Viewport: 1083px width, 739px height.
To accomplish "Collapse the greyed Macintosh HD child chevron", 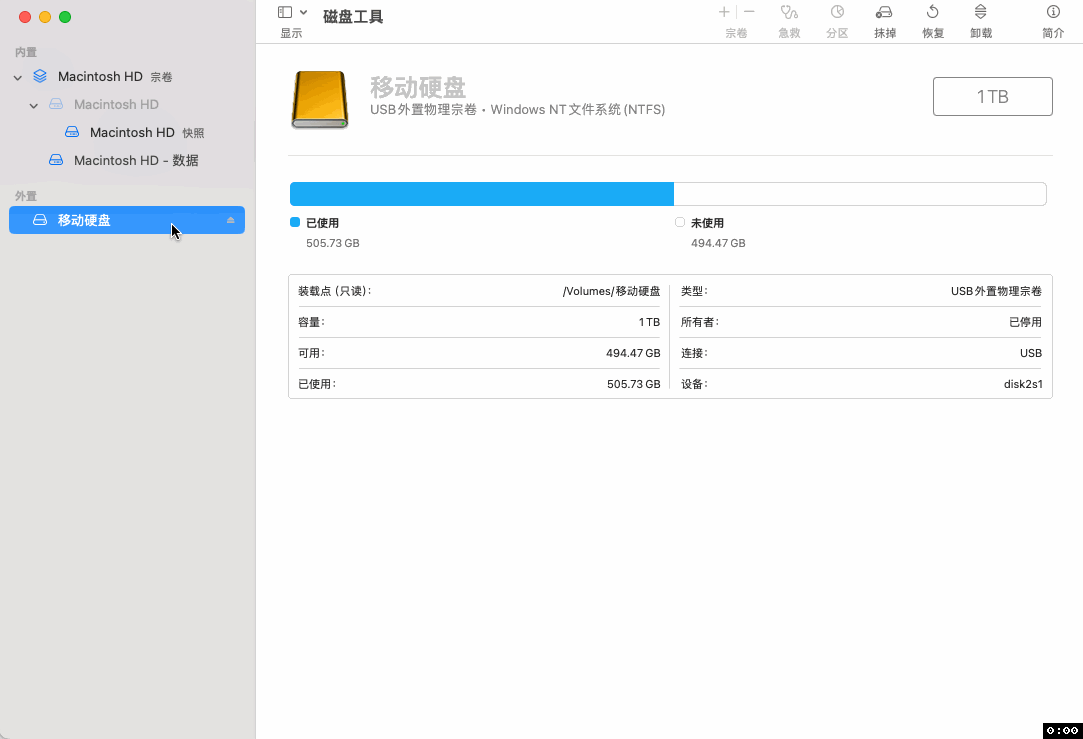I will coord(34,106).
